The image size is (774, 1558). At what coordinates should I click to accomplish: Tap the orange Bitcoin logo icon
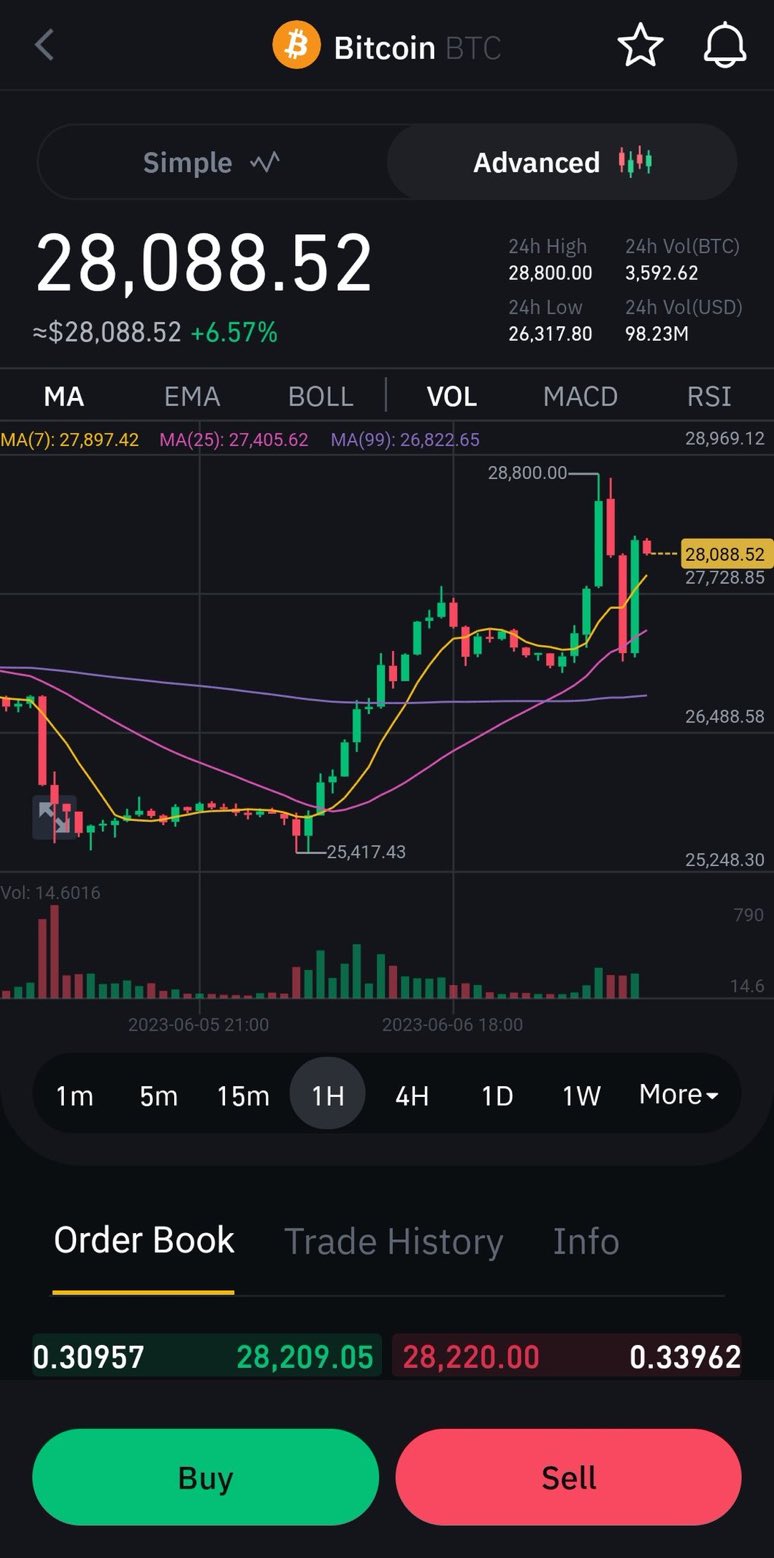(296, 46)
